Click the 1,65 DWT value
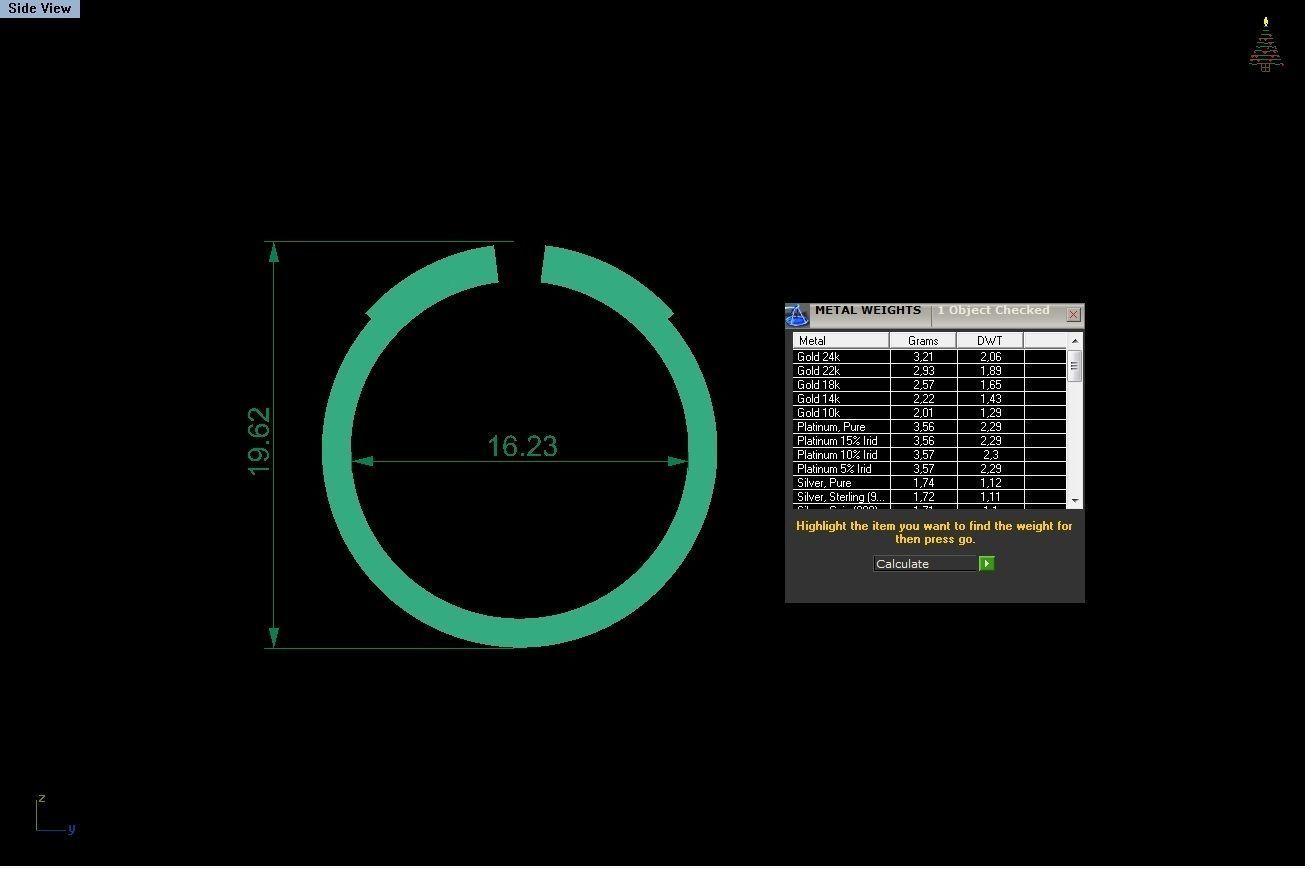 pyautogui.click(x=990, y=385)
